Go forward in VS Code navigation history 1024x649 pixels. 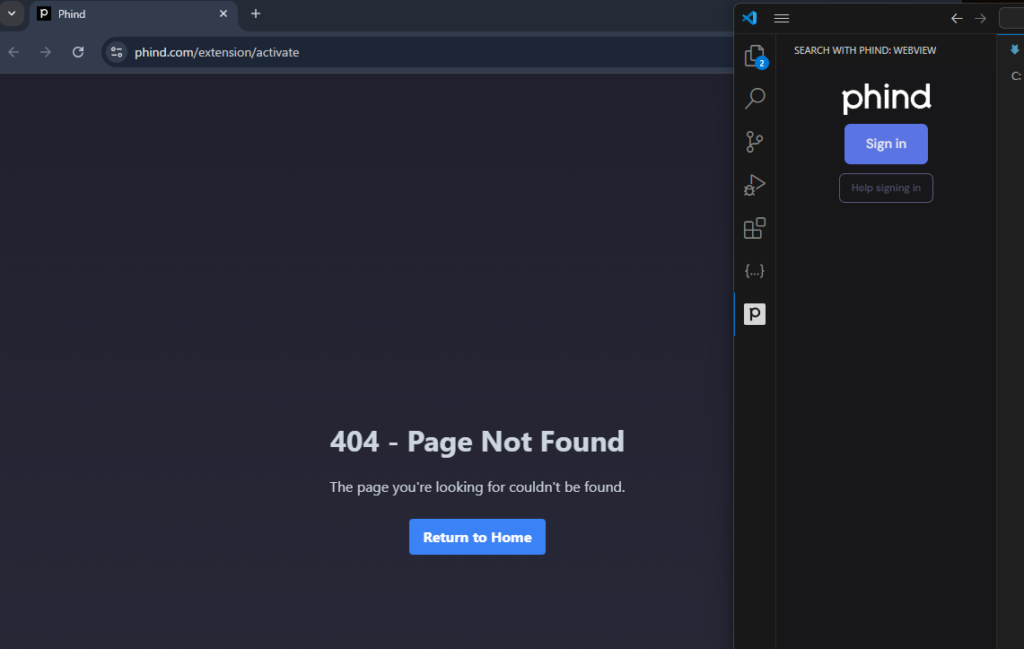pos(980,18)
